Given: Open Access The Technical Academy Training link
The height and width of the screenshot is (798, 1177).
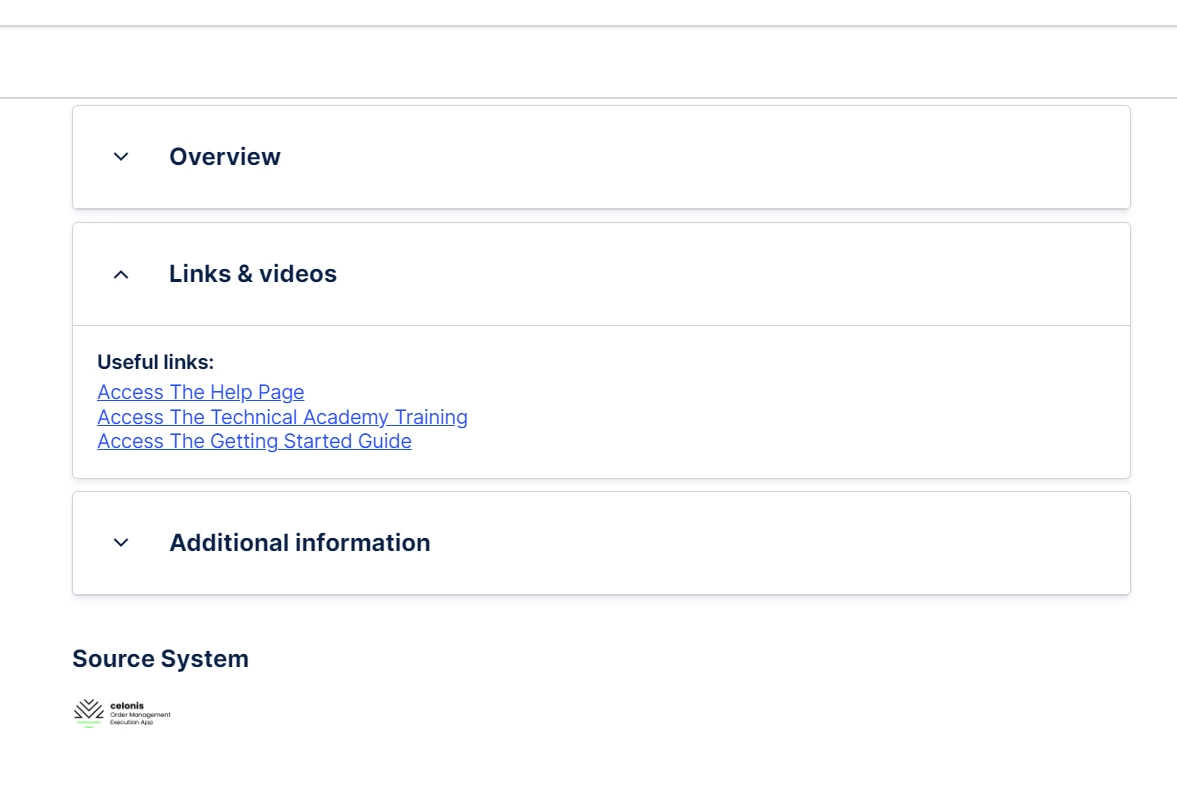Looking at the screenshot, I should click(282, 417).
